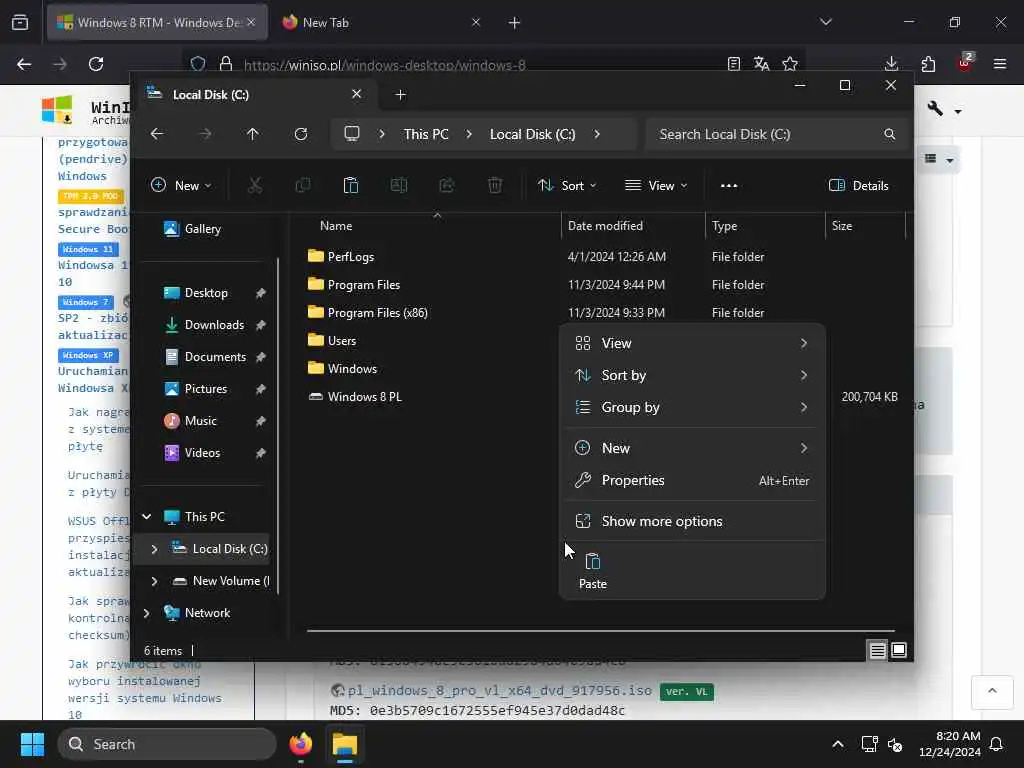
Task: Reload the Firefox page
Action: (96, 64)
